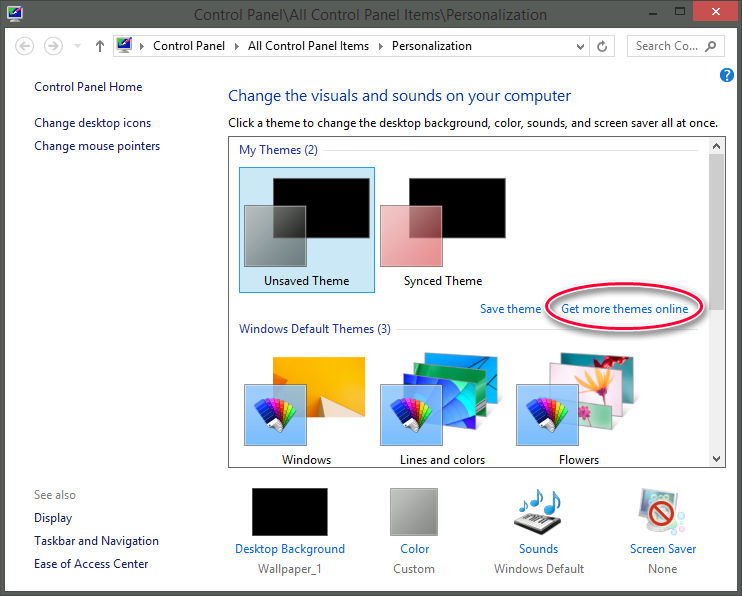Click the theme list scrollbar thumb

coord(716,232)
